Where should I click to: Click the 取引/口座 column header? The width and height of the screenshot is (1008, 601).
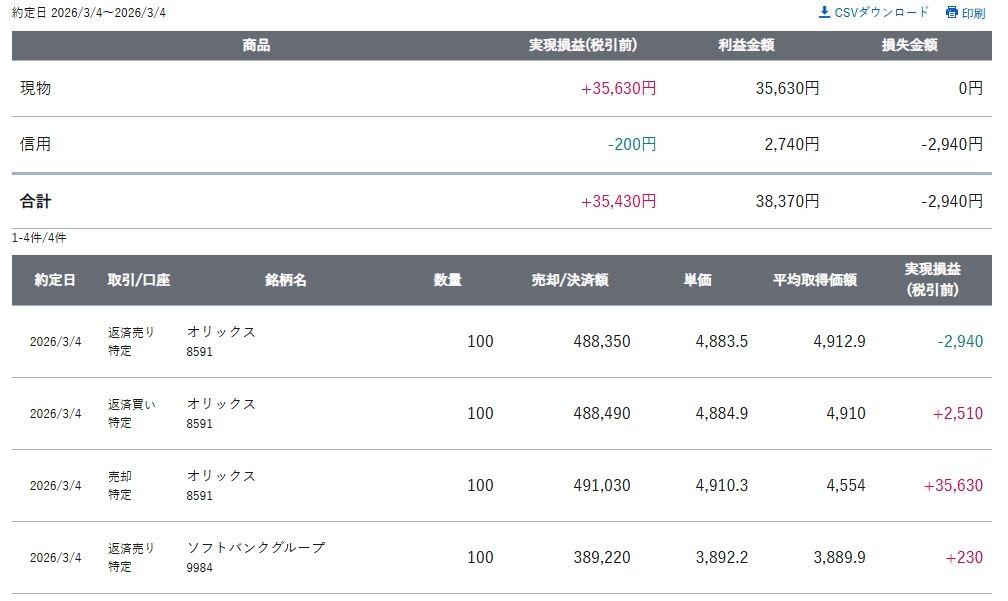[139, 280]
